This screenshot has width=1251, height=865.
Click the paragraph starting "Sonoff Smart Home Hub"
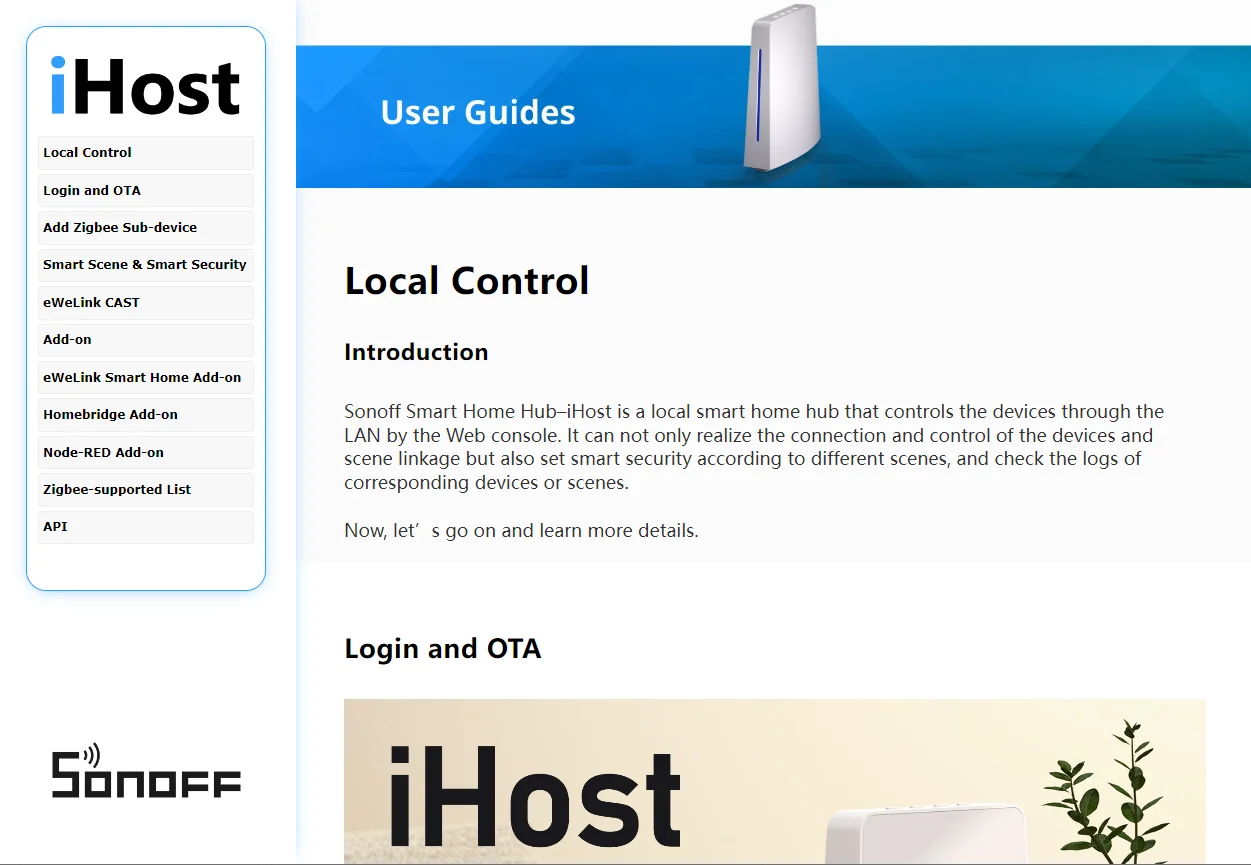point(754,447)
